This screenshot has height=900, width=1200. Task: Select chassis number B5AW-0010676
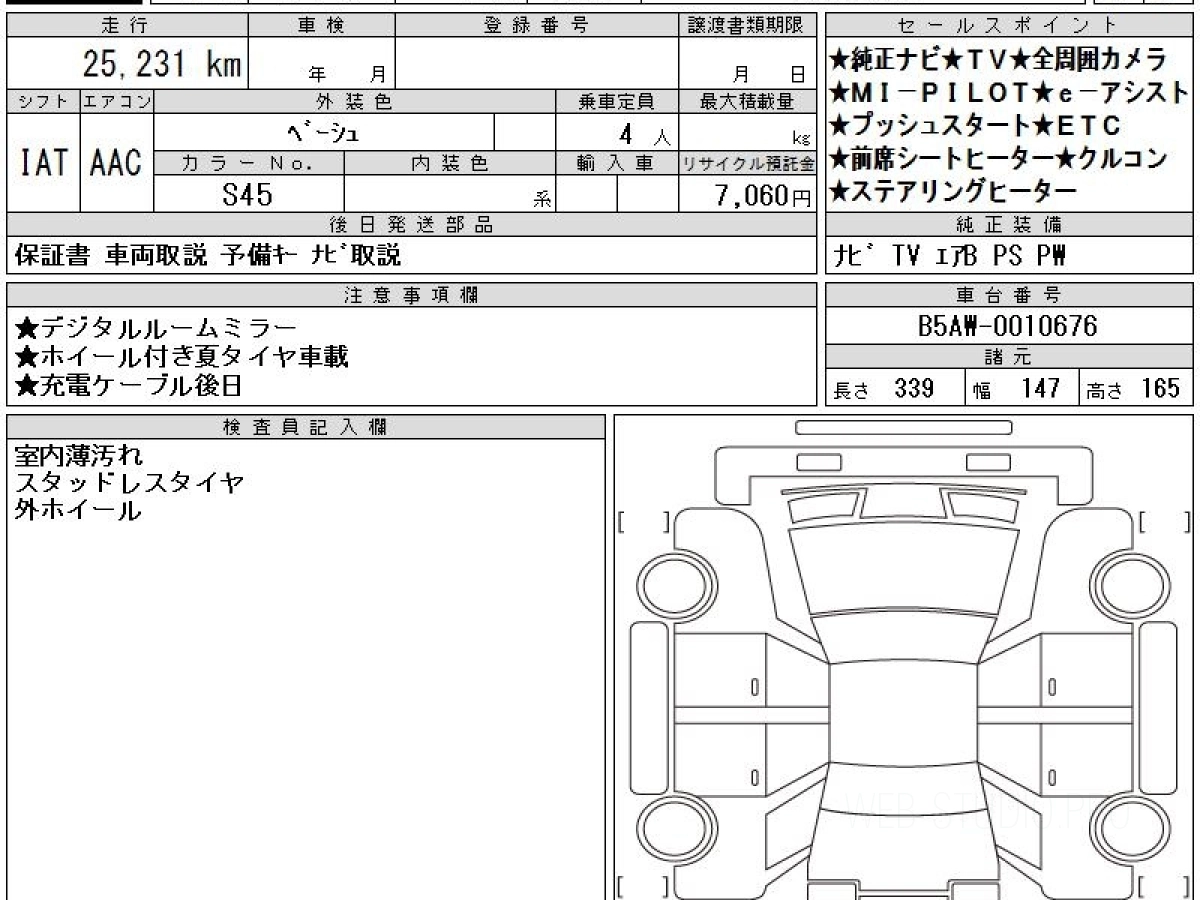pyautogui.click(x=1007, y=326)
